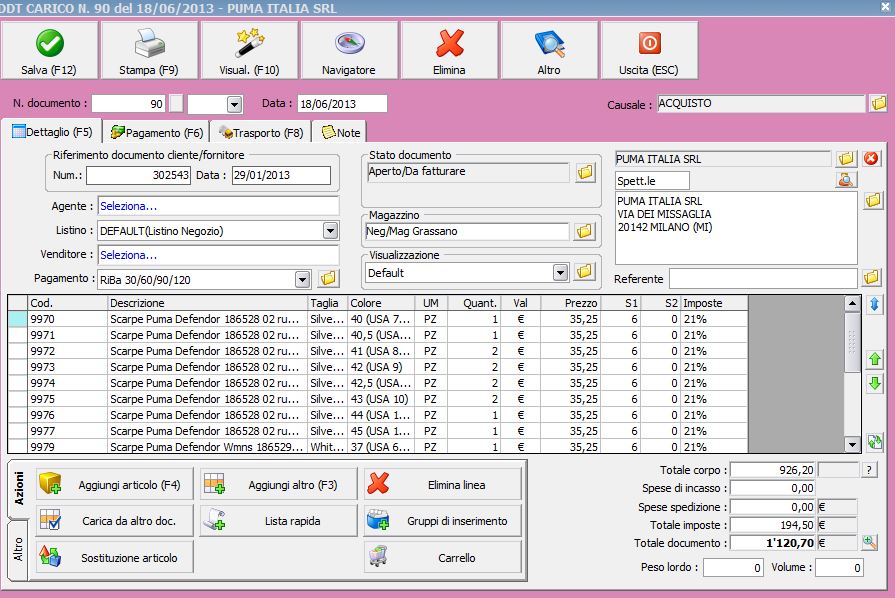
Task: Open Visual. (F10) preview
Action: [x=249, y=50]
